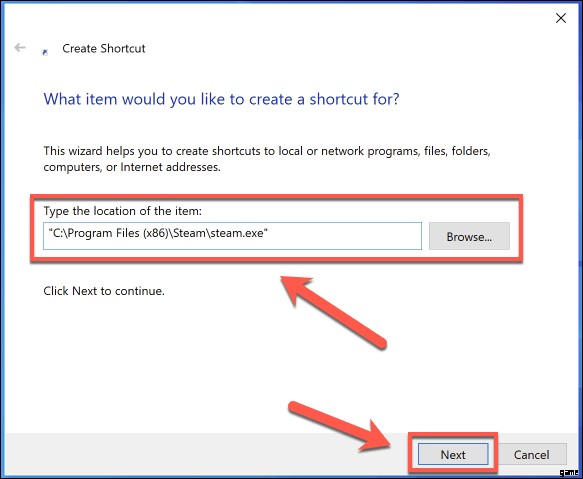
Task: Click the Create Shortcut title text
Action: tap(104, 48)
